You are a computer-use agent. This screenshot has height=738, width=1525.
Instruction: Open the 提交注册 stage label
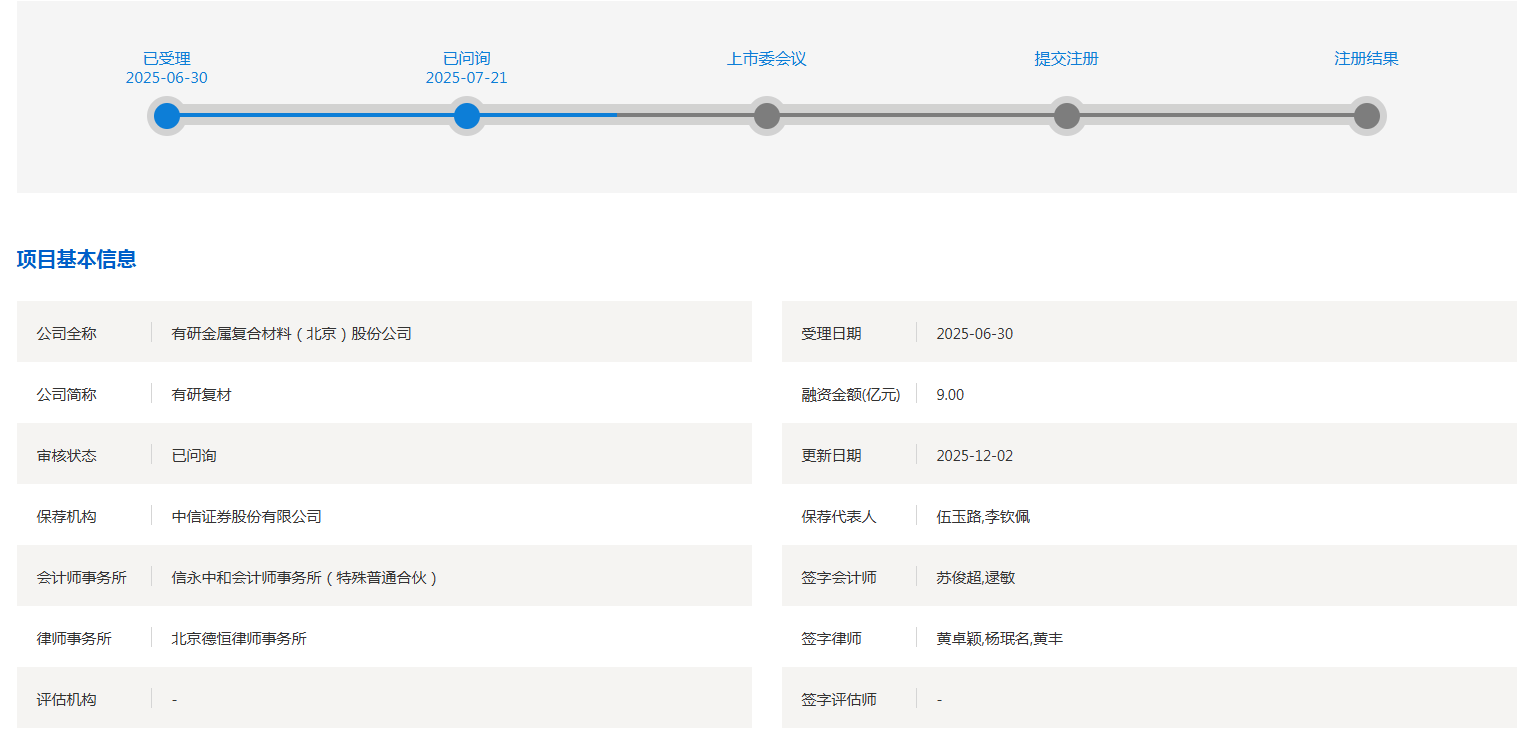(x=1067, y=59)
